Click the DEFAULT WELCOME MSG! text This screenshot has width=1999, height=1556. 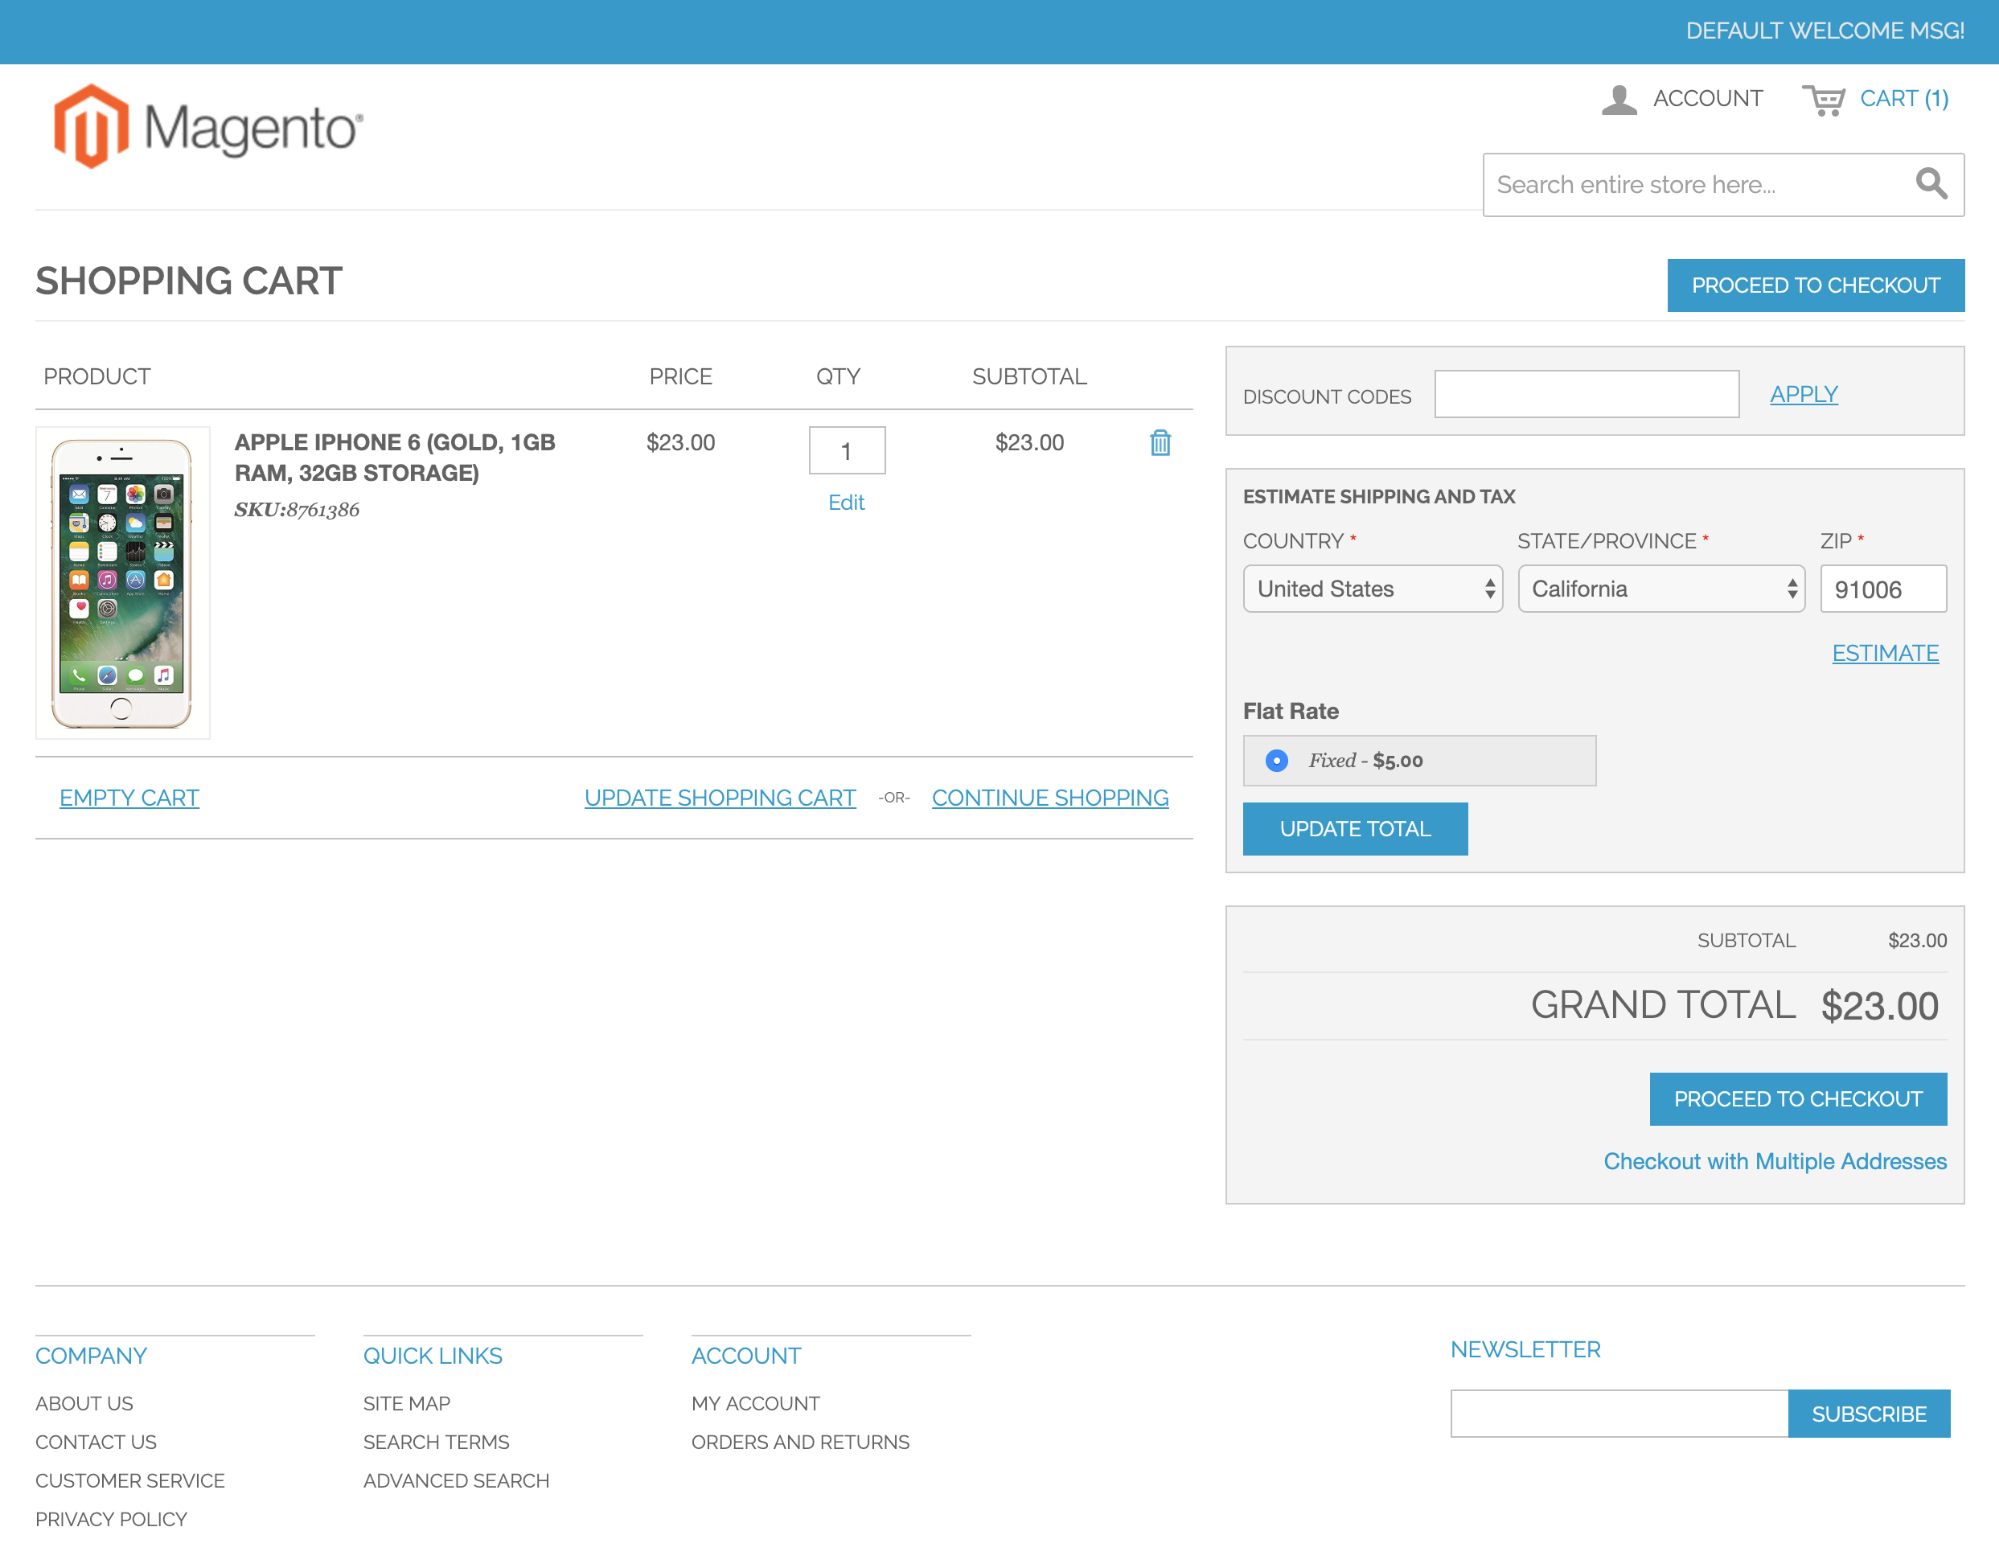tap(1825, 31)
